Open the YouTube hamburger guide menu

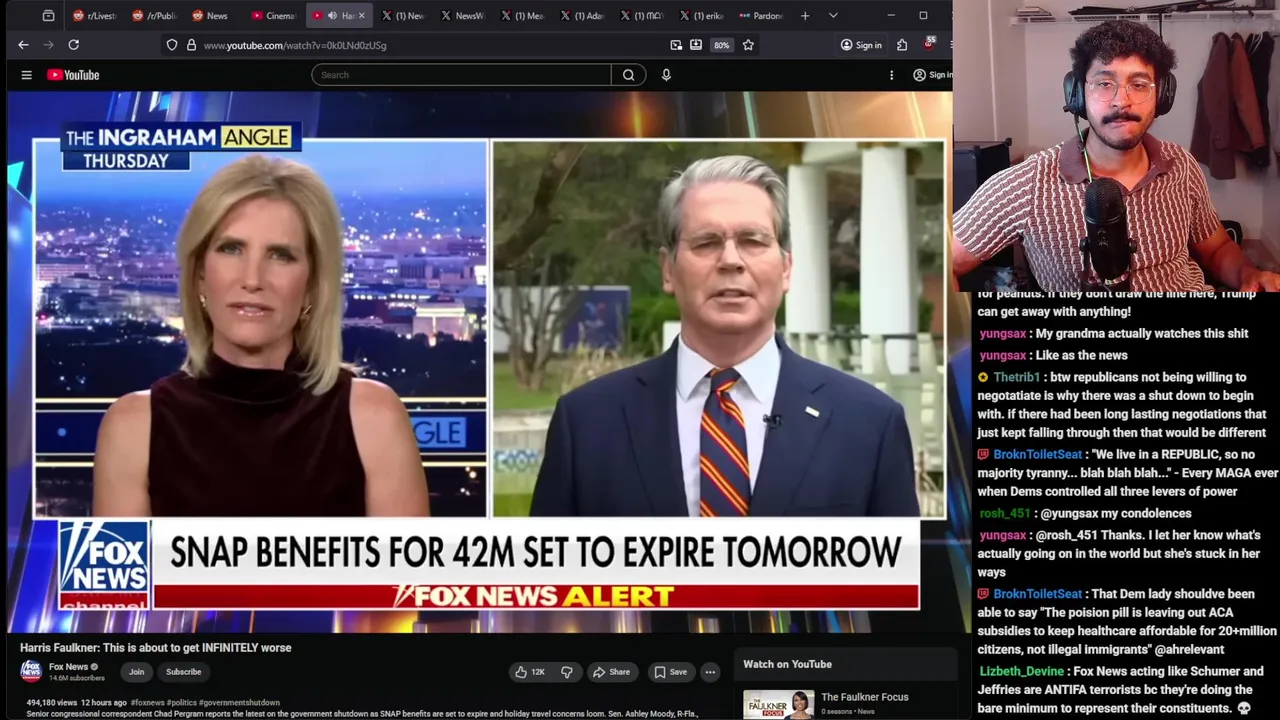[x=26, y=75]
